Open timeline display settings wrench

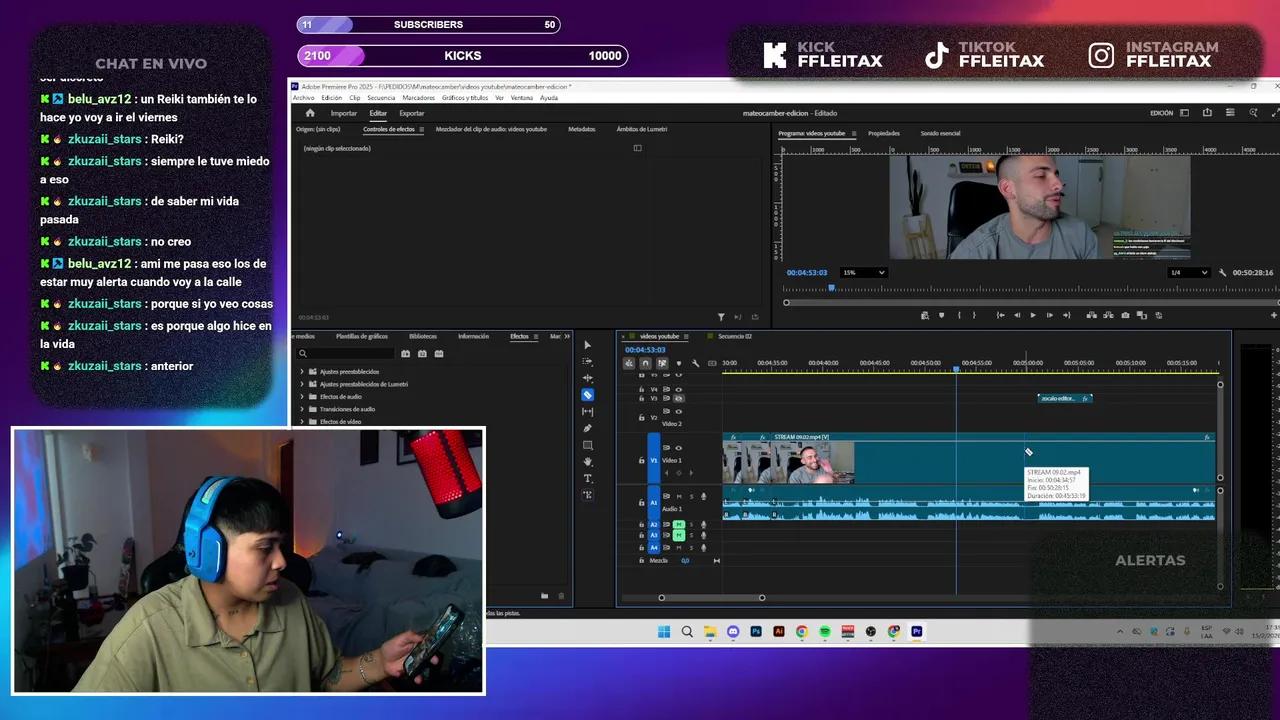point(696,363)
